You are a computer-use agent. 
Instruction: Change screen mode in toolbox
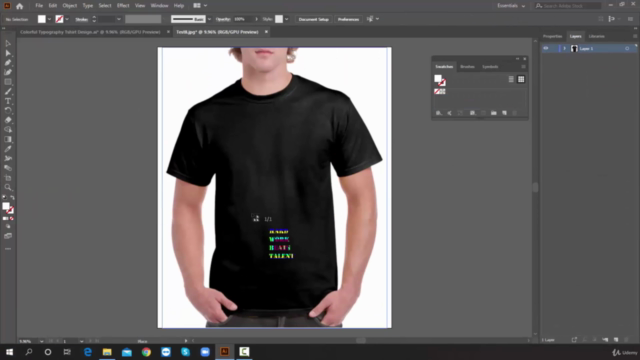[8, 236]
